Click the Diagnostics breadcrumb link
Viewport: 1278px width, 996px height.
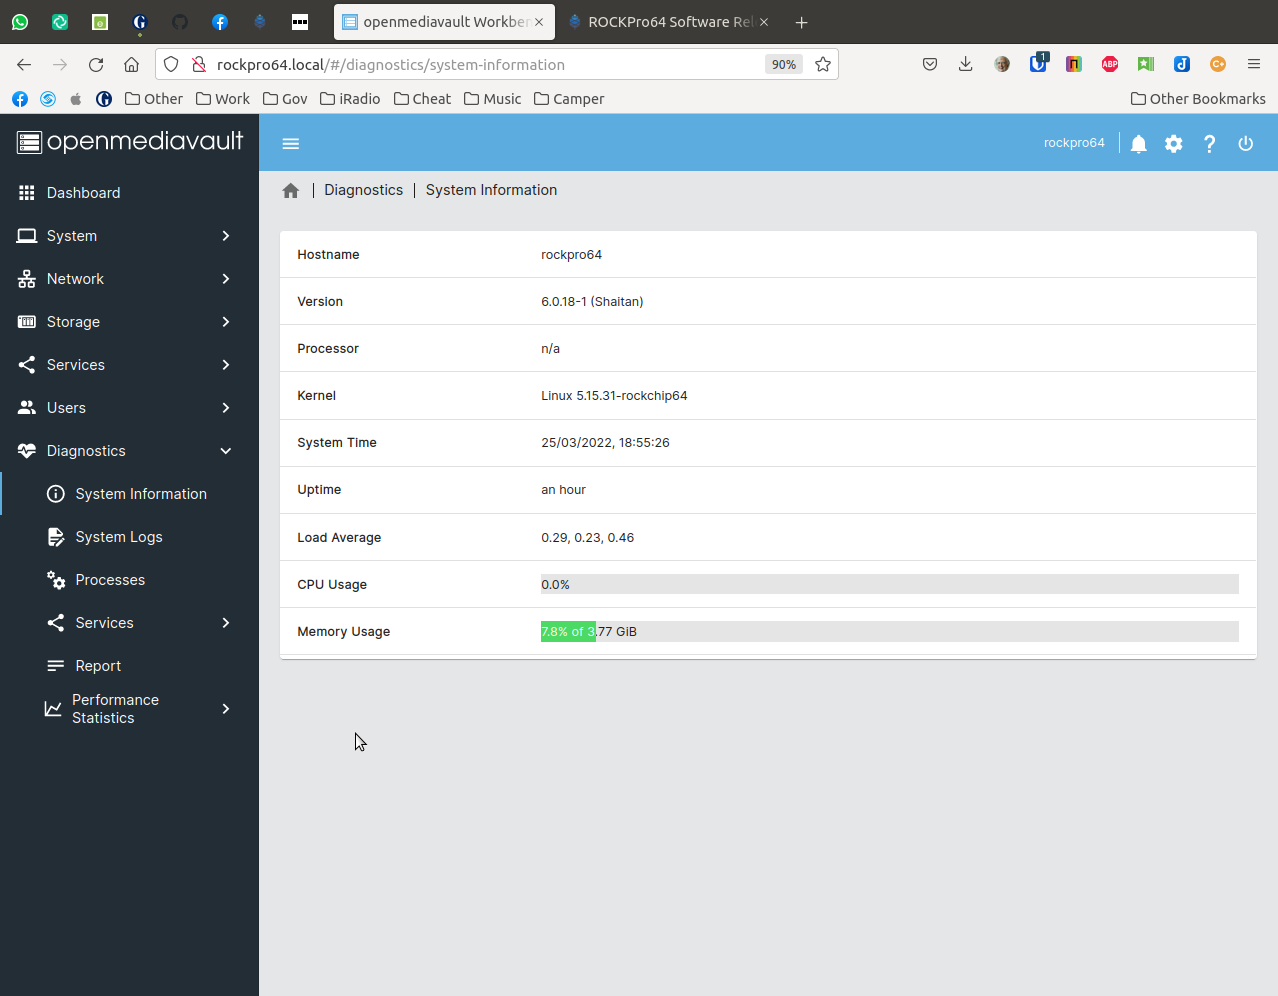363,190
